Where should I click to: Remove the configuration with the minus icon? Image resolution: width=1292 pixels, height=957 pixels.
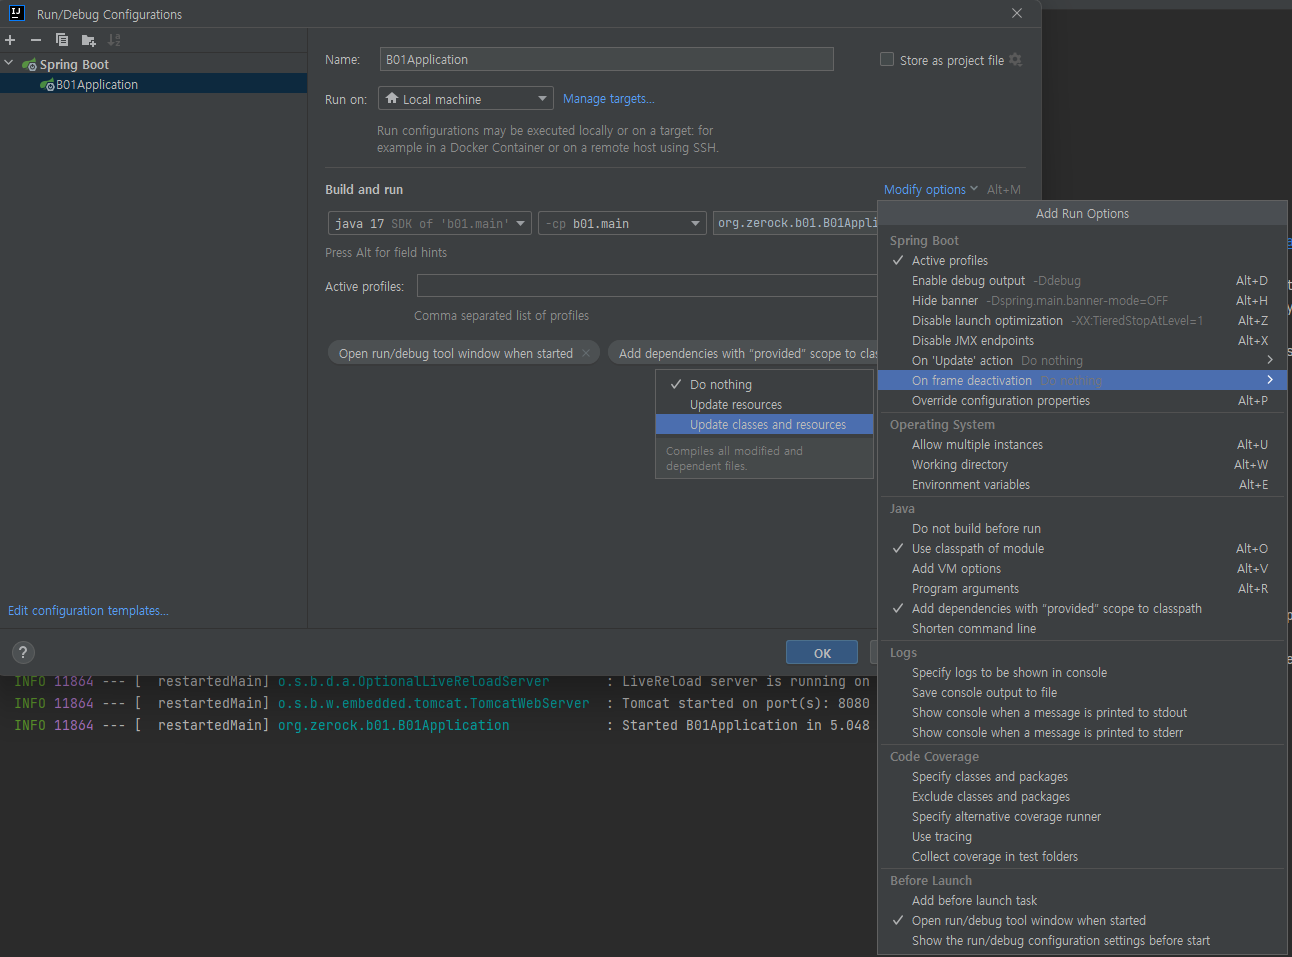(x=36, y=40)
